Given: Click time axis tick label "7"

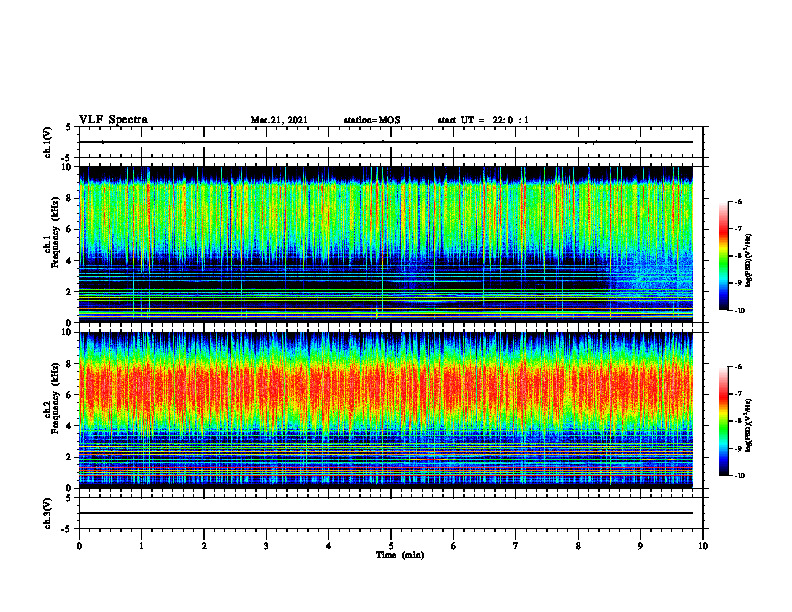Looking at the screenshot, I should 516,546.
